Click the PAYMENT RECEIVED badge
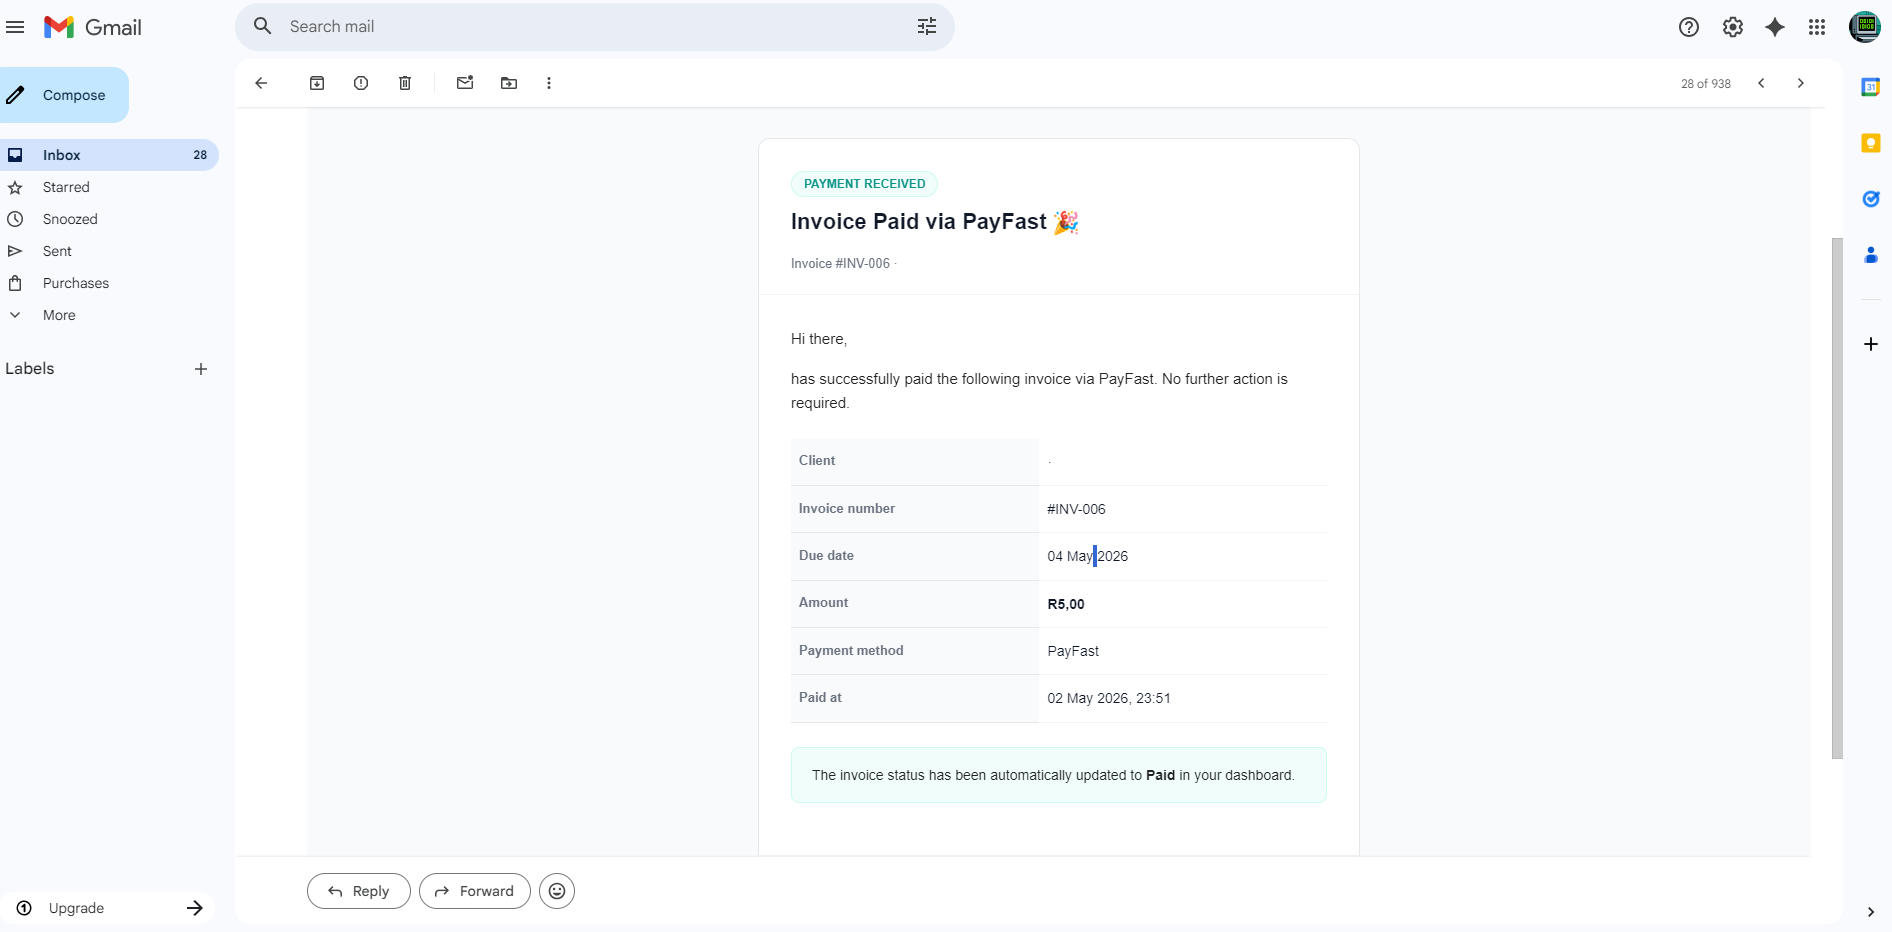 click(x=864, y=184)
